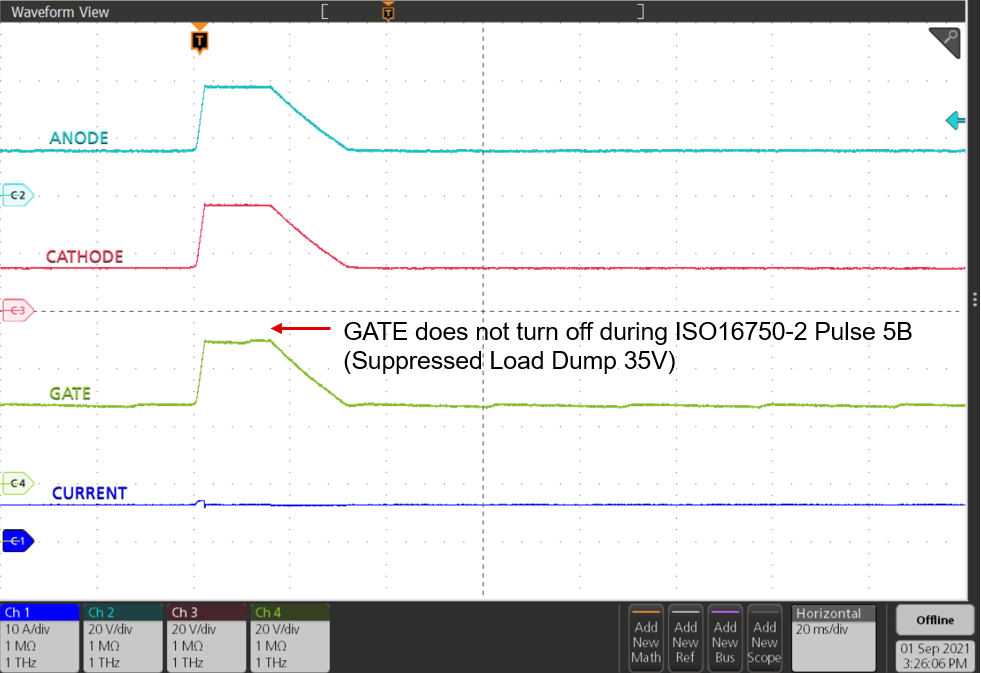Select the C2 ANODE channel badge

pos(20,196)
